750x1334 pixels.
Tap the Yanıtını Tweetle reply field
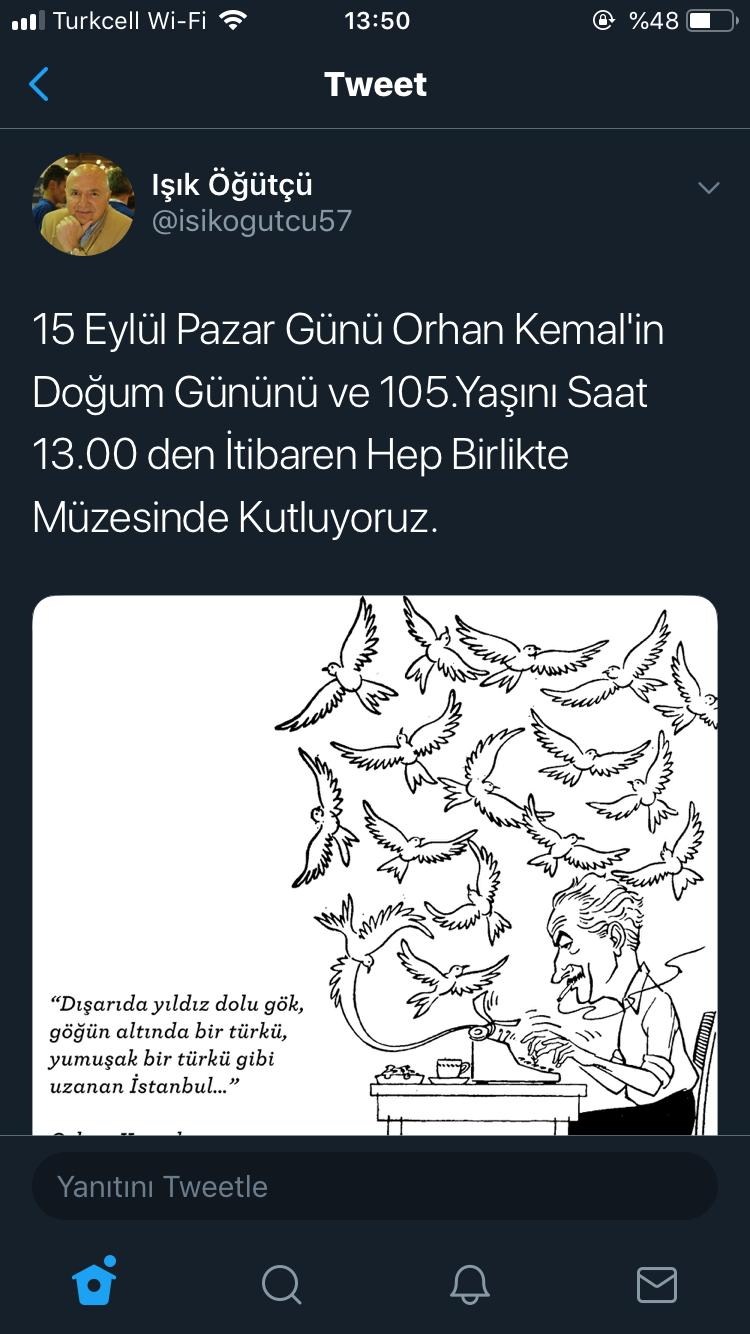coord(375,1187)
